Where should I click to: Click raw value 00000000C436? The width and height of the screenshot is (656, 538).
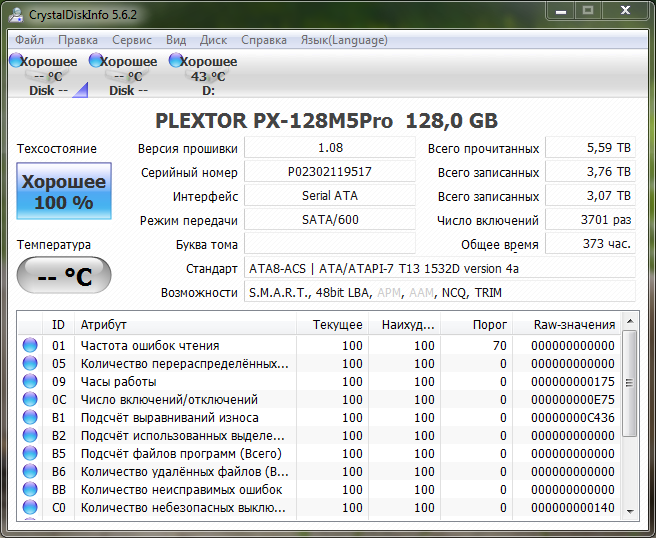coord(573,418)
